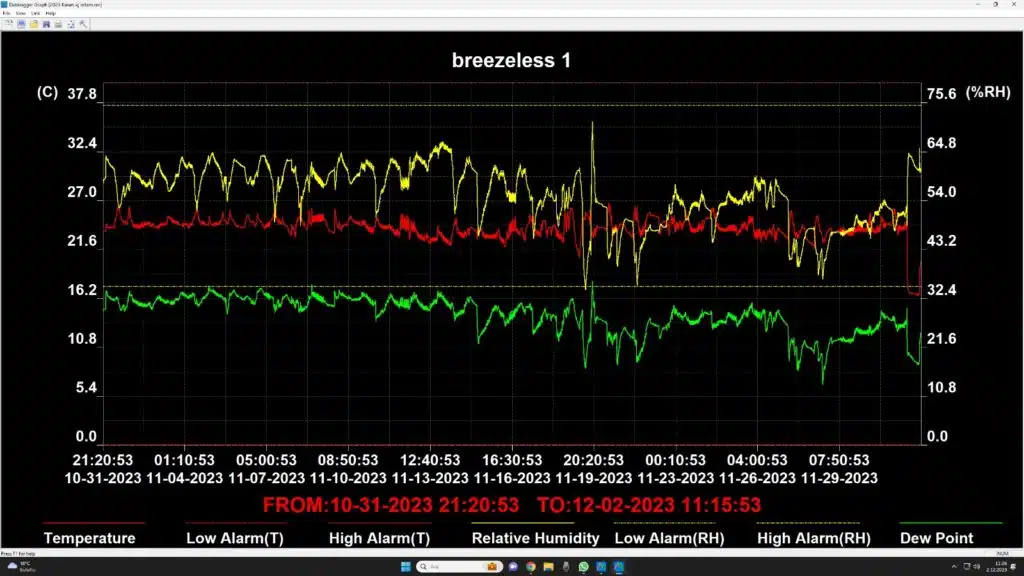Open the Help menu
Image resolution: width=1024 pixels, height=576 pixels.
click(x=50, y=13)
